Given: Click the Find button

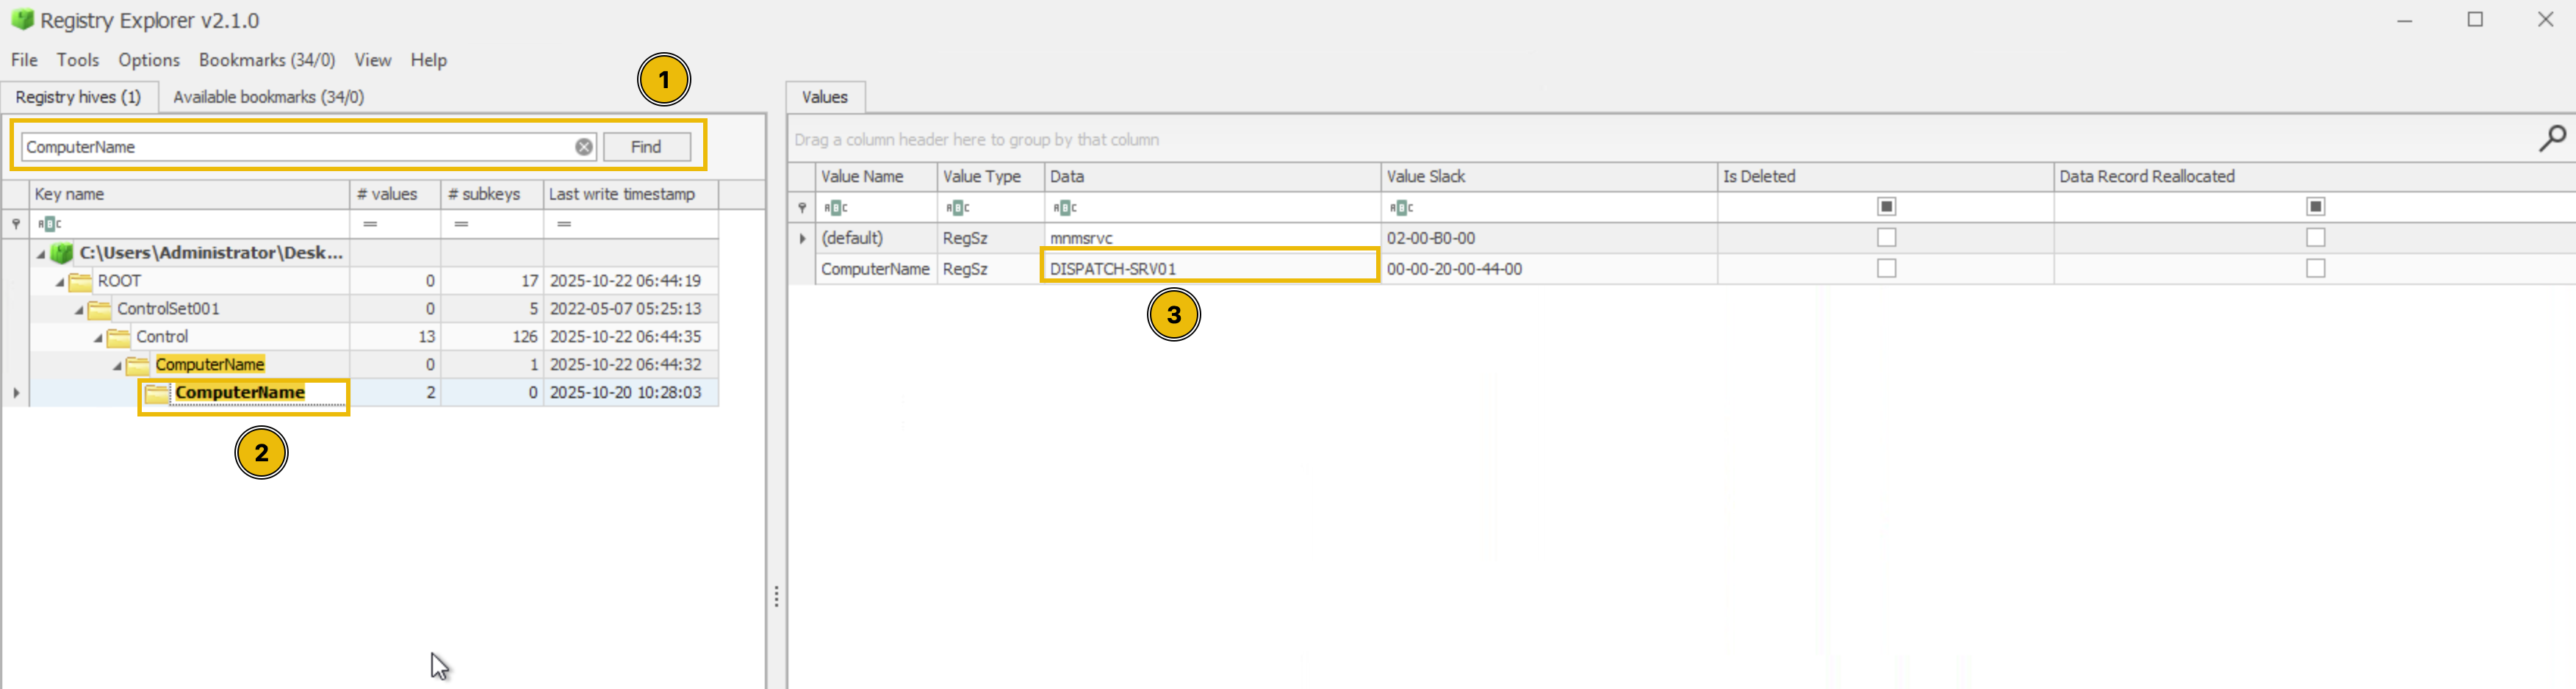Looking at the screenshot, I should coord(646,146).
